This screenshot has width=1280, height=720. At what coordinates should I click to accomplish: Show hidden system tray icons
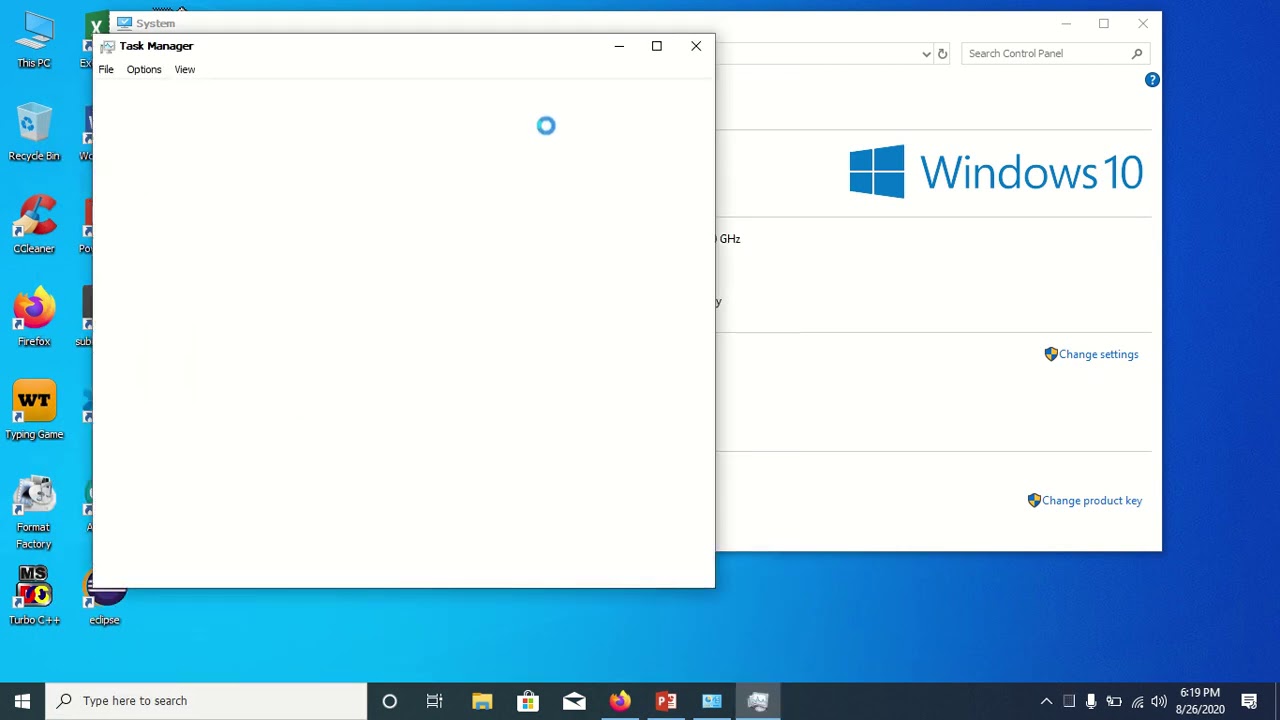pos(1046,701)
